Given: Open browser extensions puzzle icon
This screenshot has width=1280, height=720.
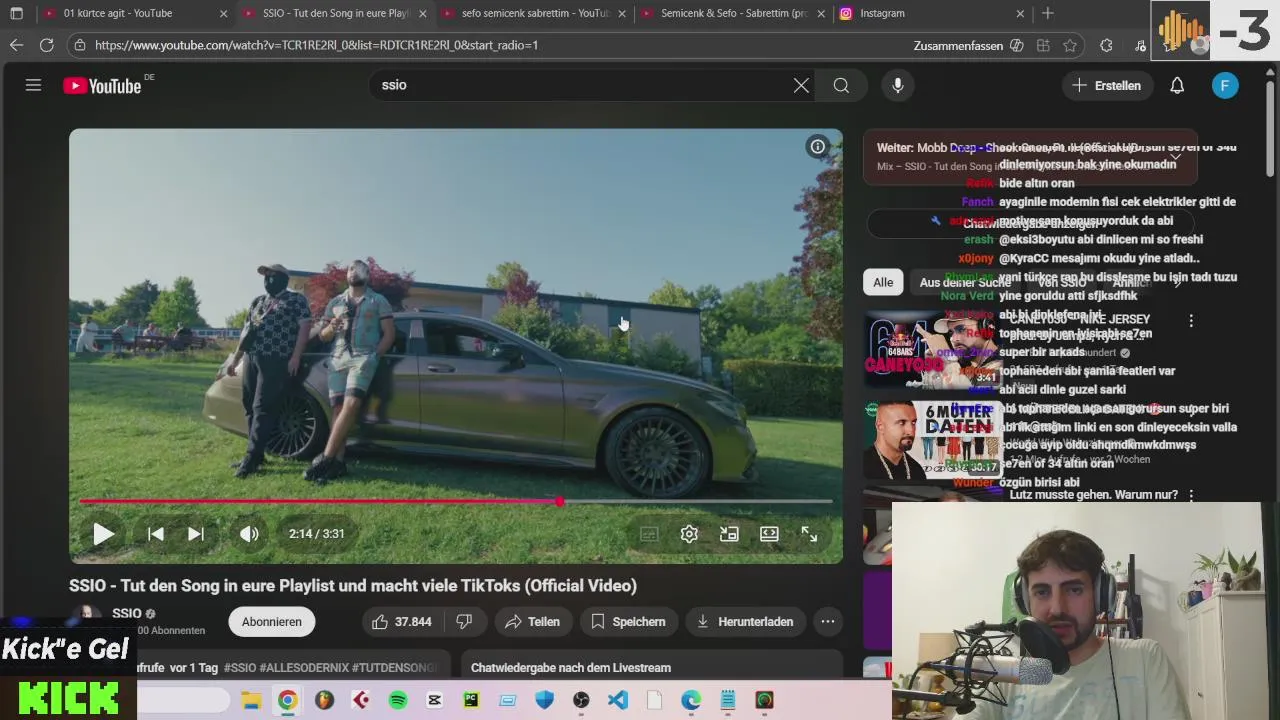Looking at the screenshot, I should 1106,46.
